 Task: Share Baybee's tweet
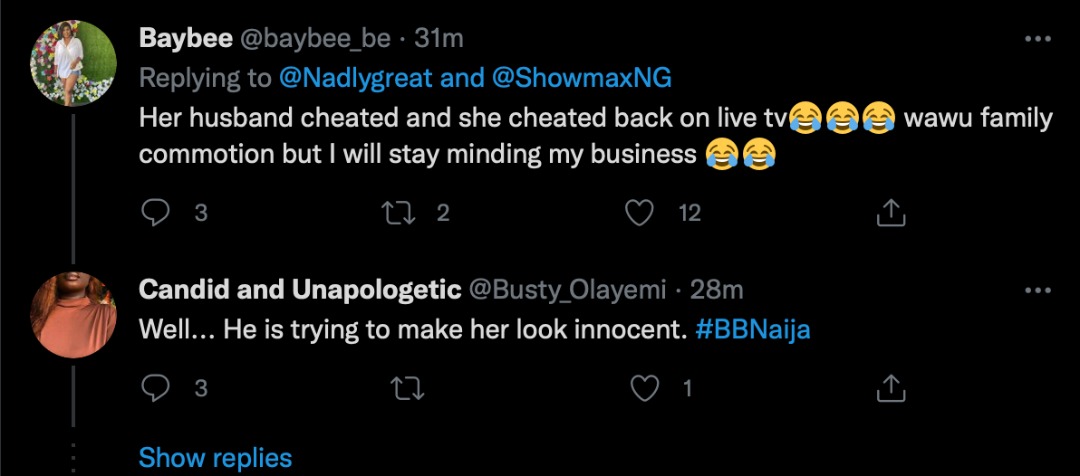click(x=890, y=212)
